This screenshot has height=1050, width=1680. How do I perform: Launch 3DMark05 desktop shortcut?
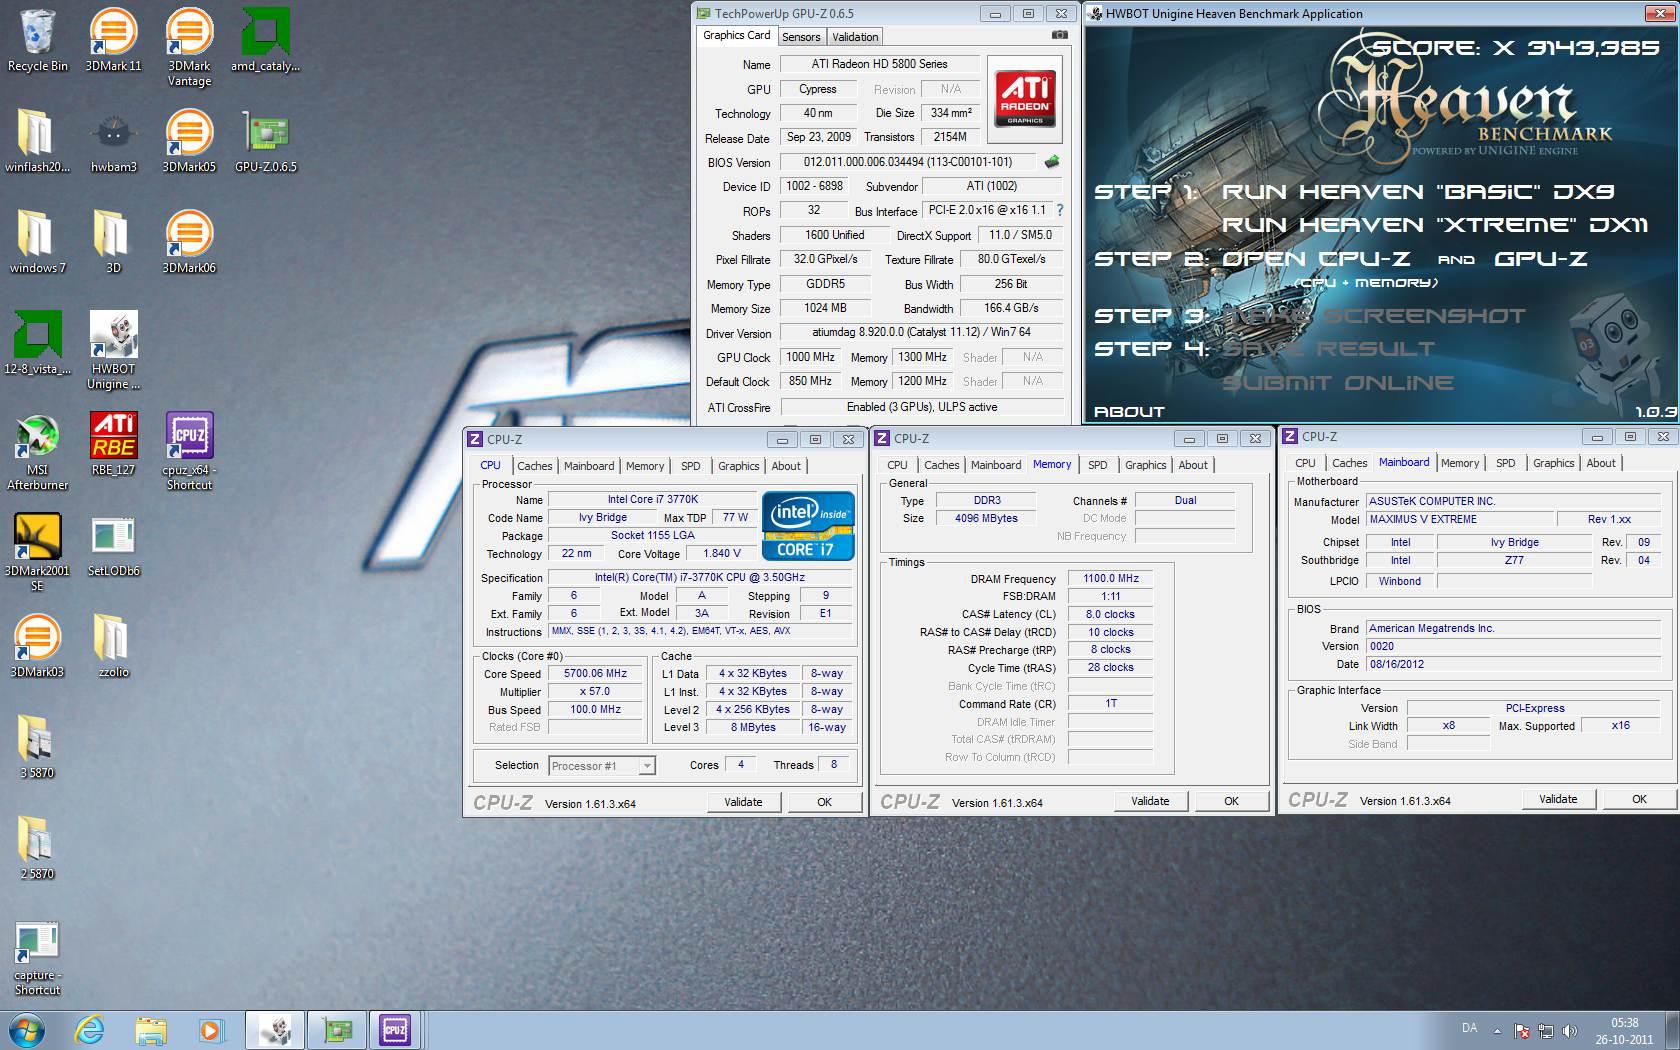click(x=189, y=141)
